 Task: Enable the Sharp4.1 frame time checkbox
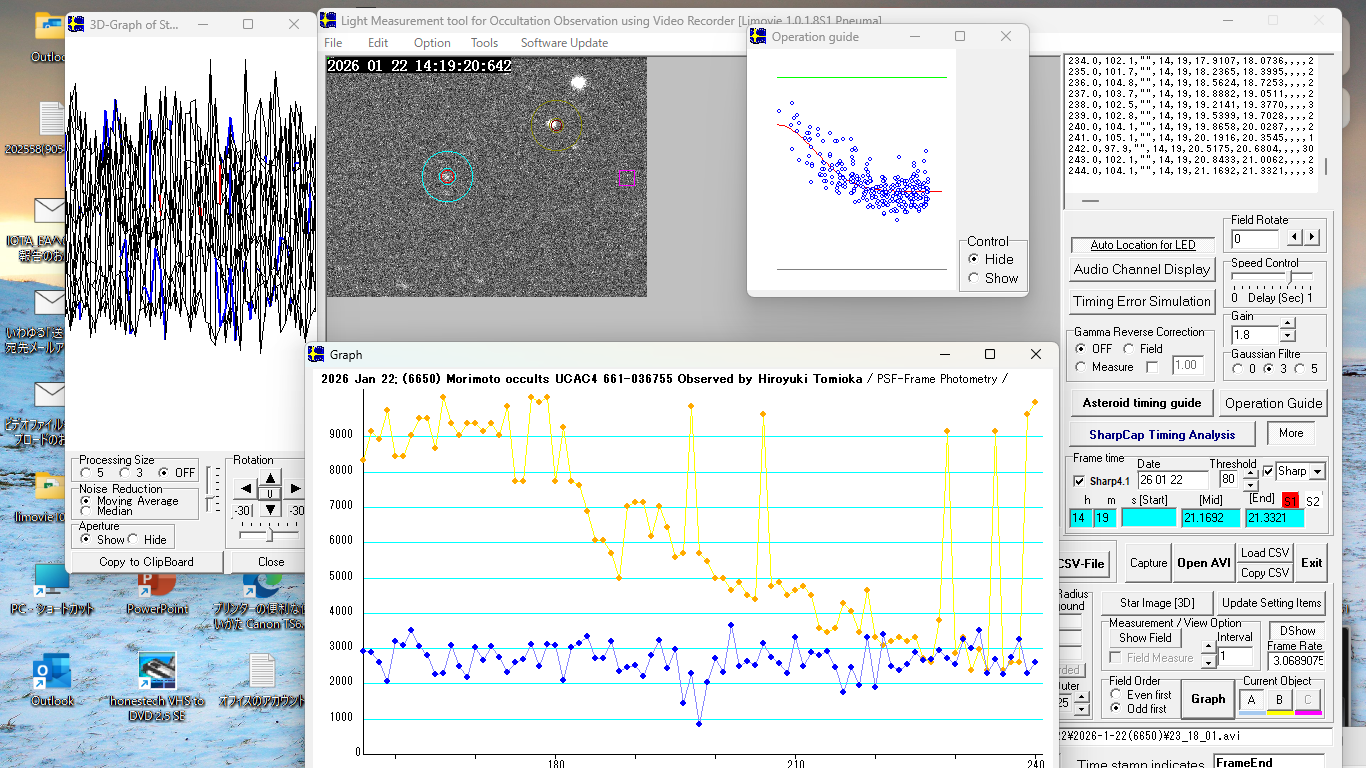pos(1079,481)
